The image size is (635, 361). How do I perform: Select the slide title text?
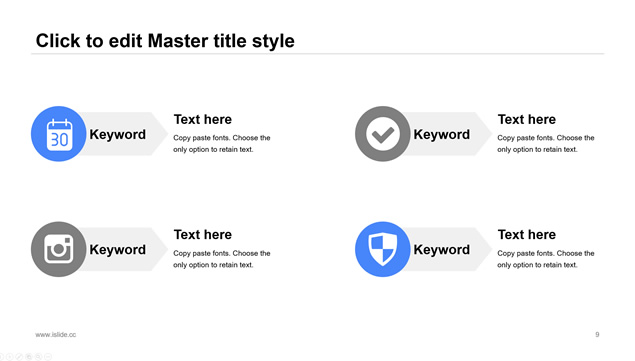tap(165, 41)
